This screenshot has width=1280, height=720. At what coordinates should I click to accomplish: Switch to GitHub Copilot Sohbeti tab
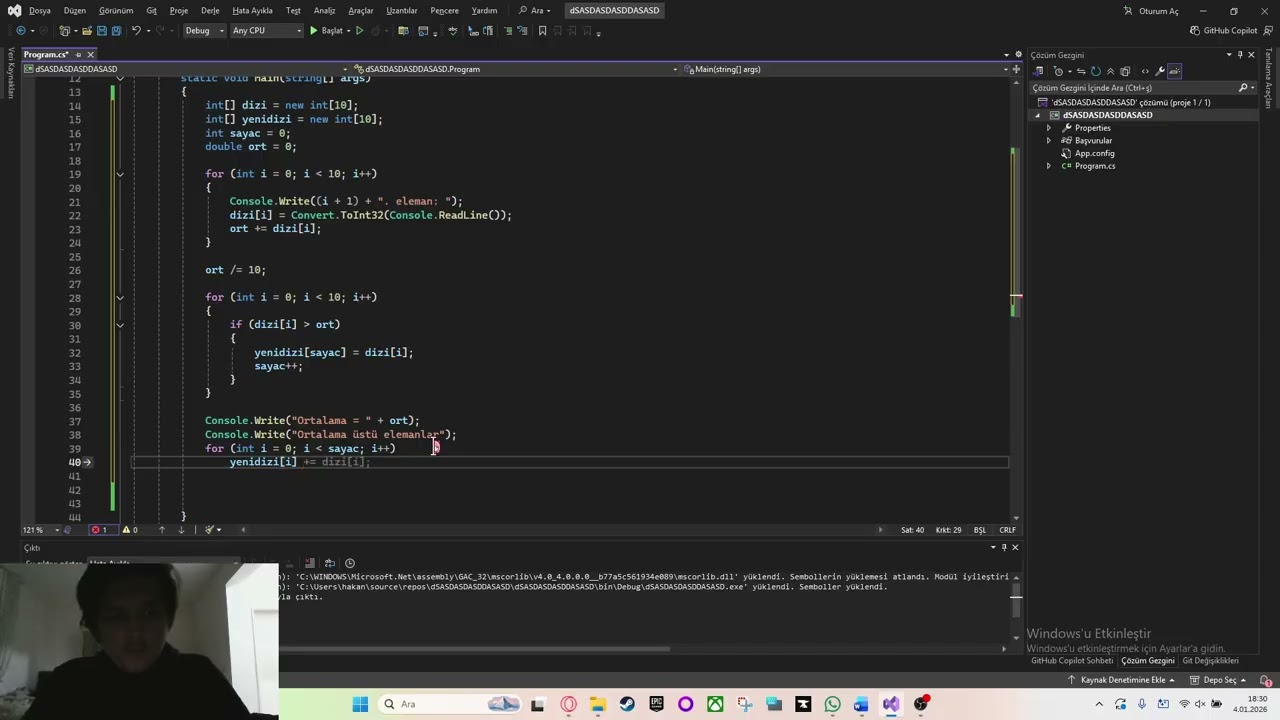(x=1072, y=661)
